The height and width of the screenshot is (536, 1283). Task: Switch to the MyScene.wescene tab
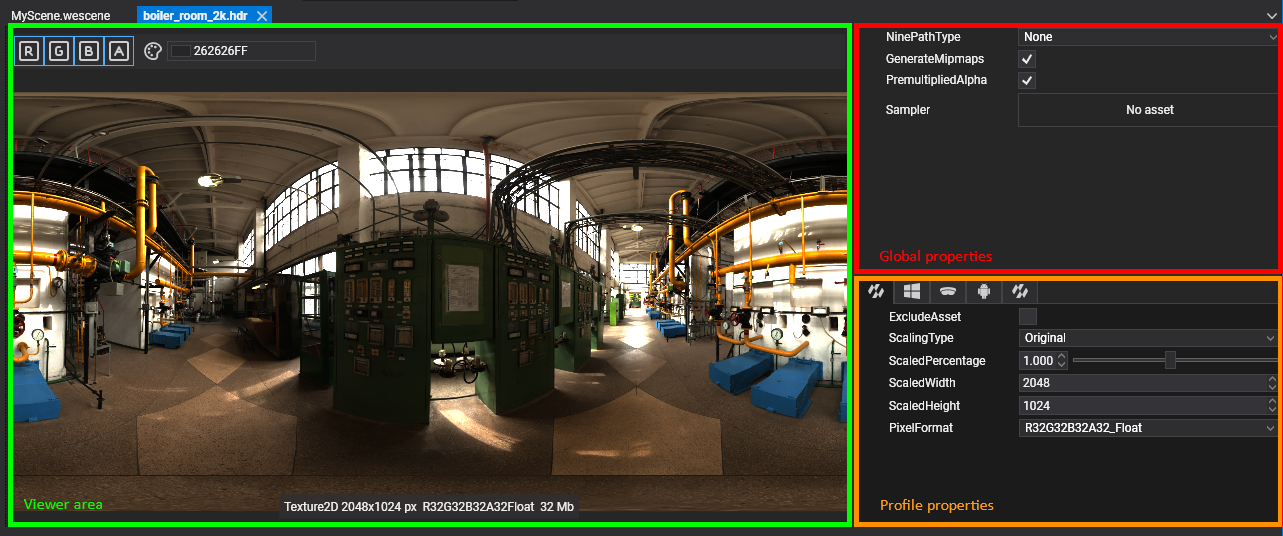coord(61,16)
